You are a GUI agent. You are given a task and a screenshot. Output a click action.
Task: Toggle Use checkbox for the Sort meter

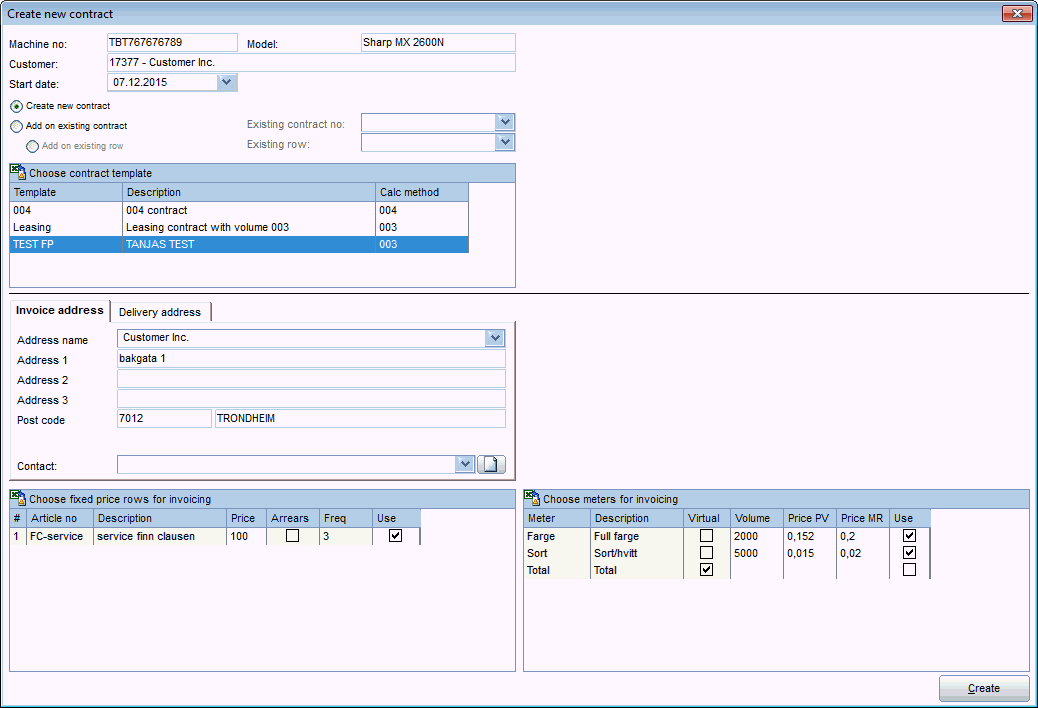[908, 553]
